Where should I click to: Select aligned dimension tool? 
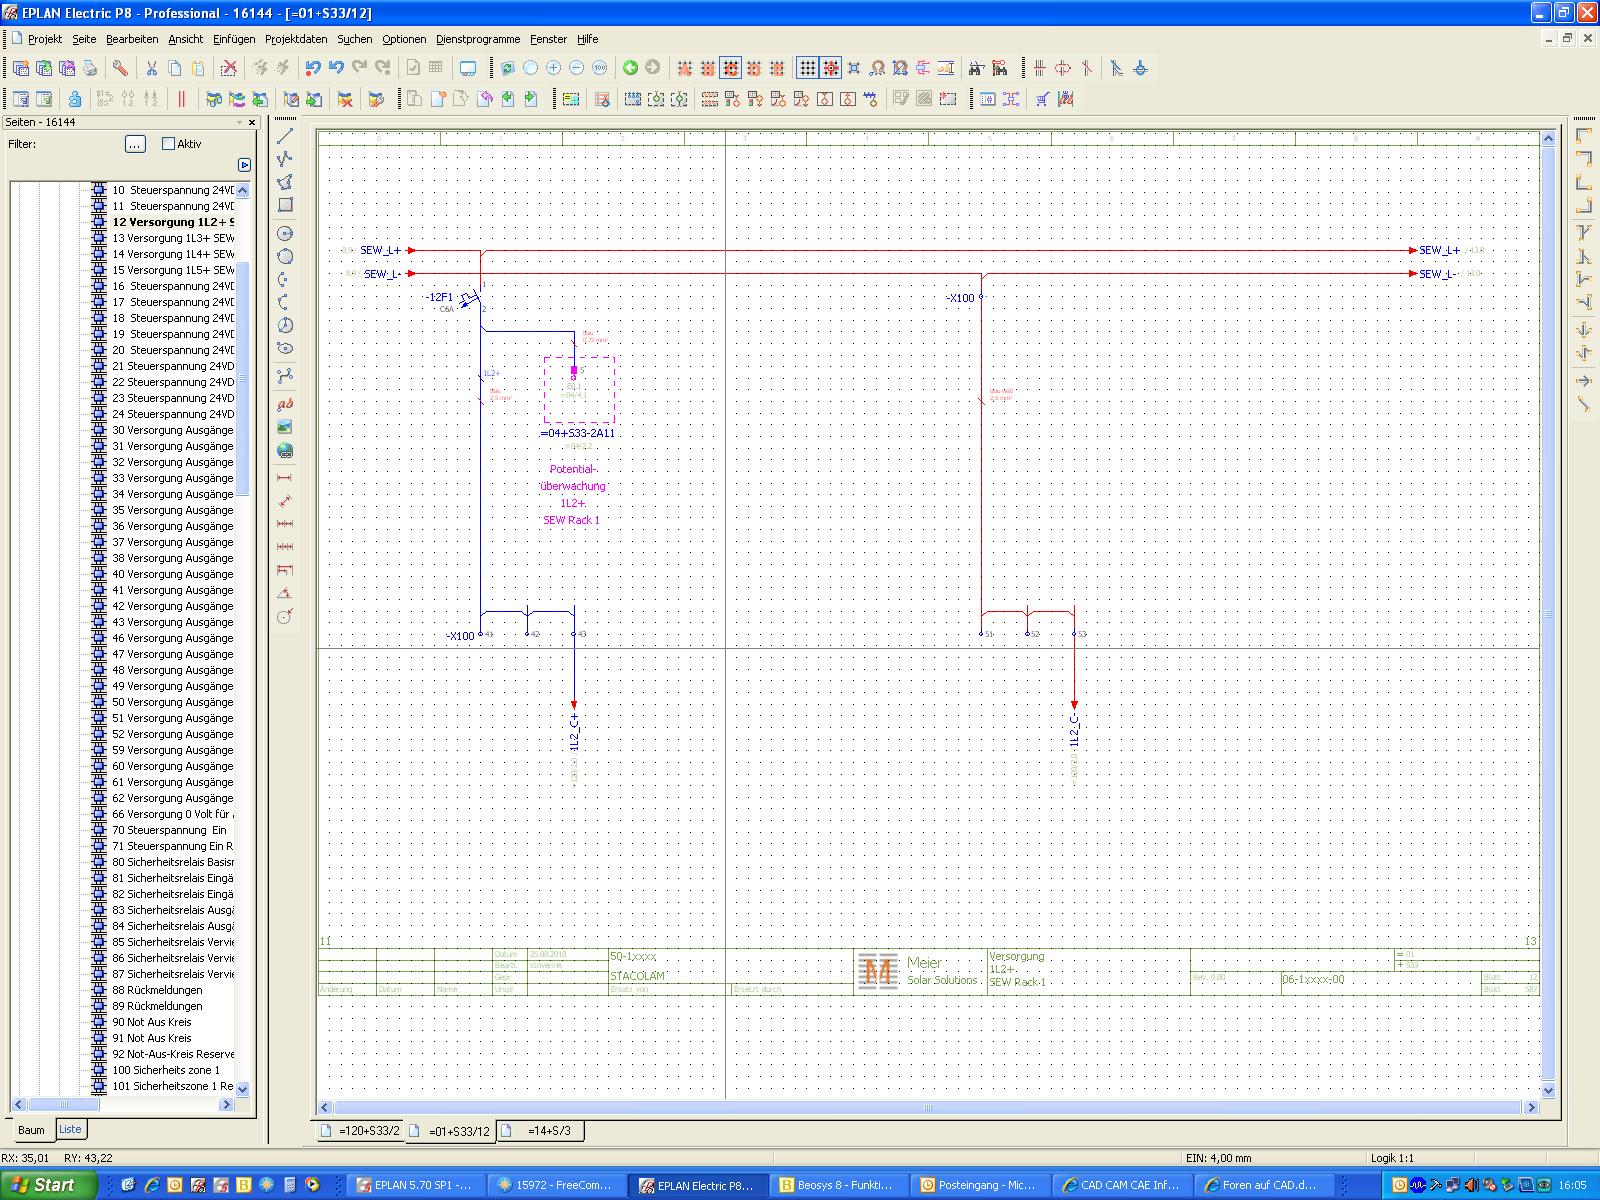click(x=285, y=501)
